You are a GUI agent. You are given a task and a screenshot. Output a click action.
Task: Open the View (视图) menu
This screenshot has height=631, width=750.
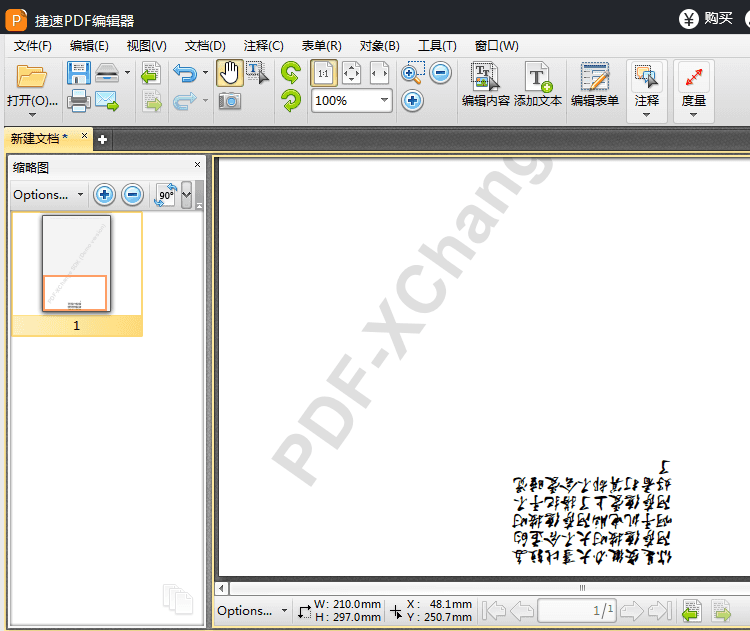pos(146,45)
